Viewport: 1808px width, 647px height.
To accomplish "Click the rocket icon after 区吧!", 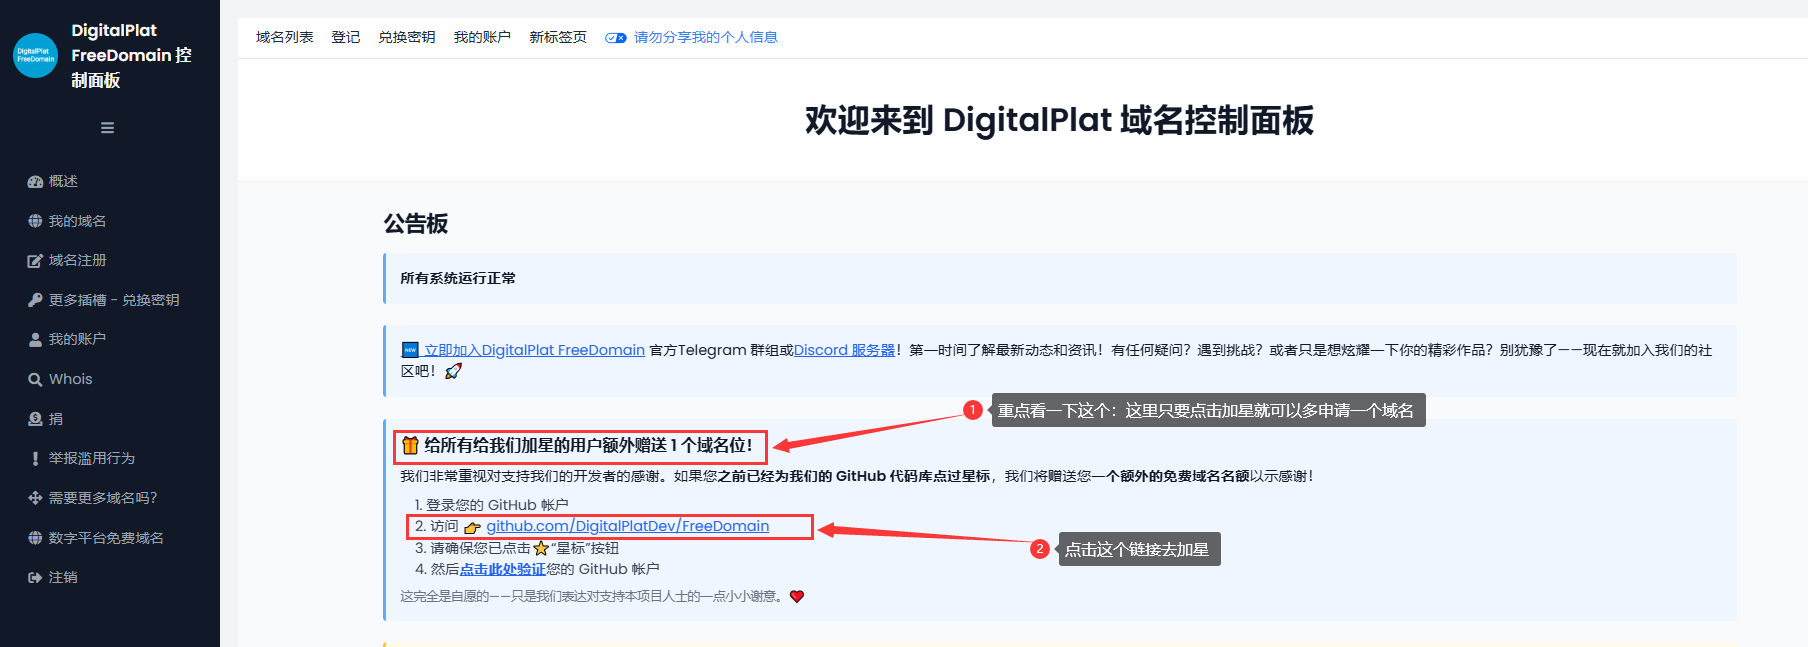I will coord(453,371).
